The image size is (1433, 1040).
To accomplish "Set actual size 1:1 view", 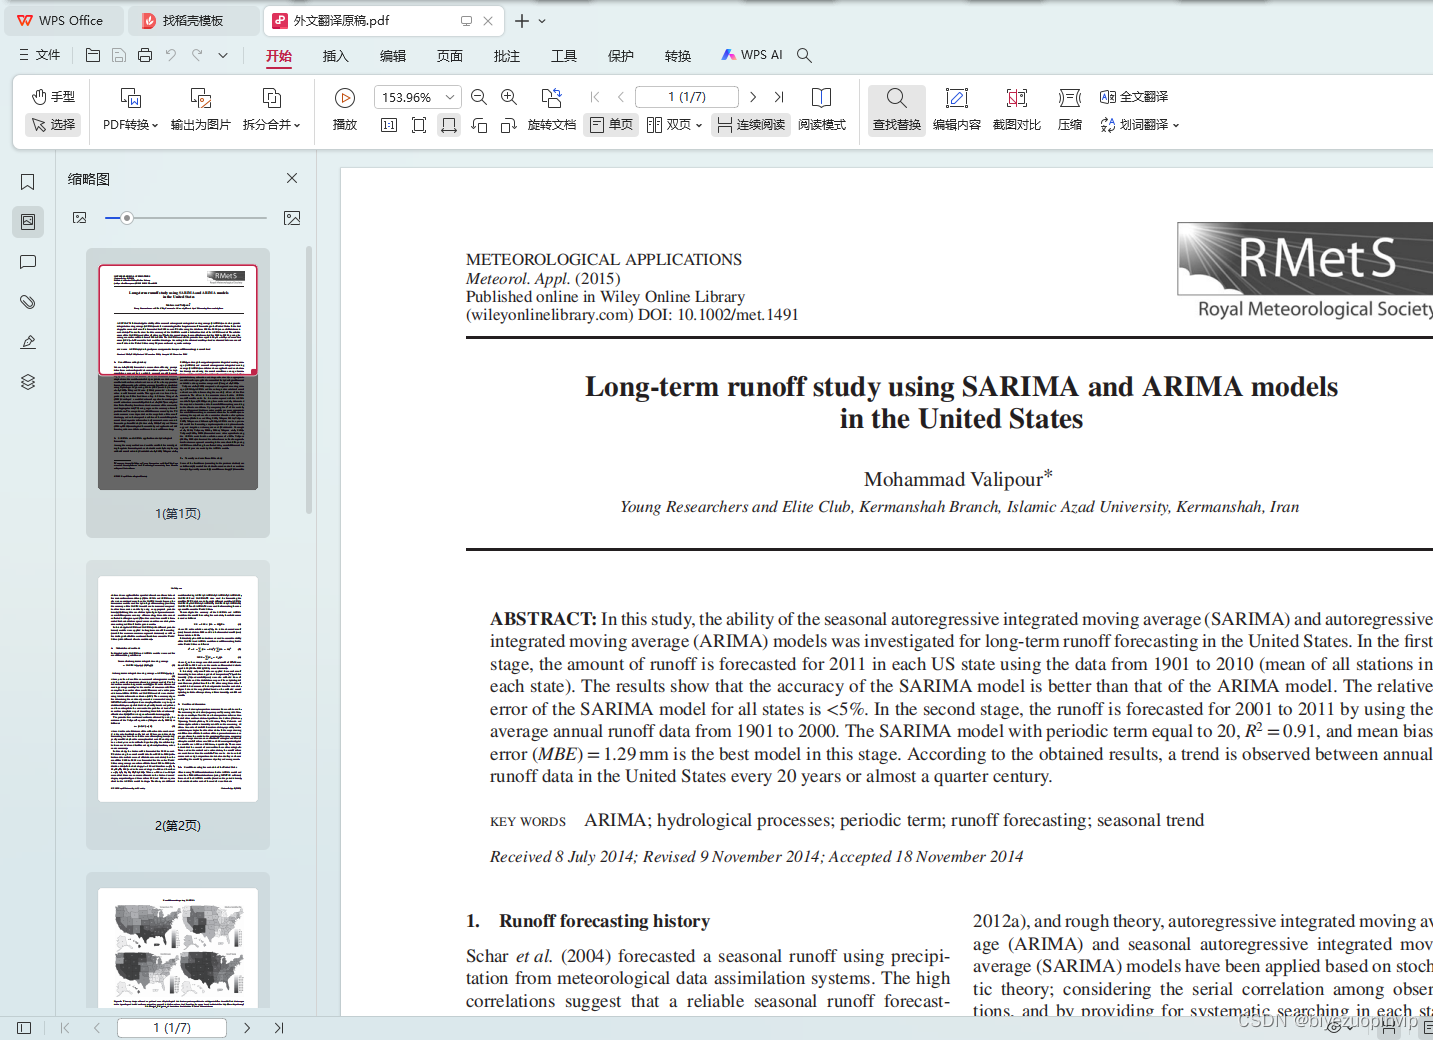I will (389, 125).
